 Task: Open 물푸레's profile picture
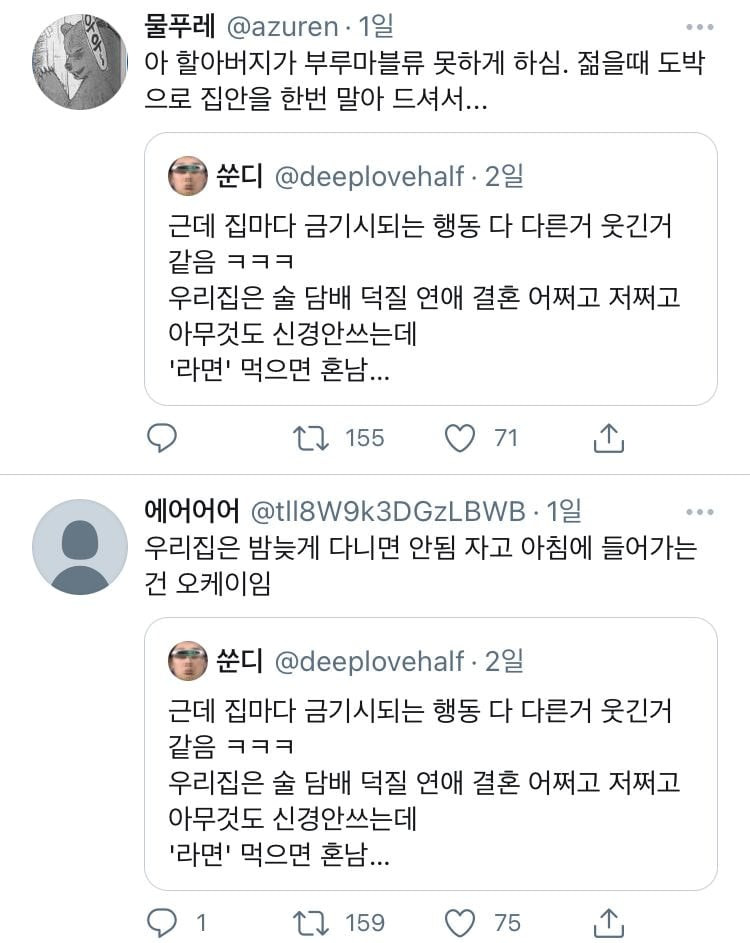[x=80, y=62]
